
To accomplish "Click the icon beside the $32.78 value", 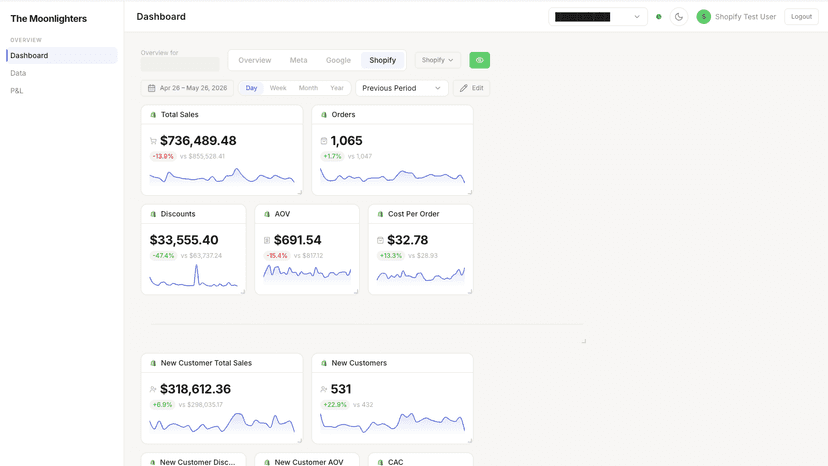I will (380, 240).
